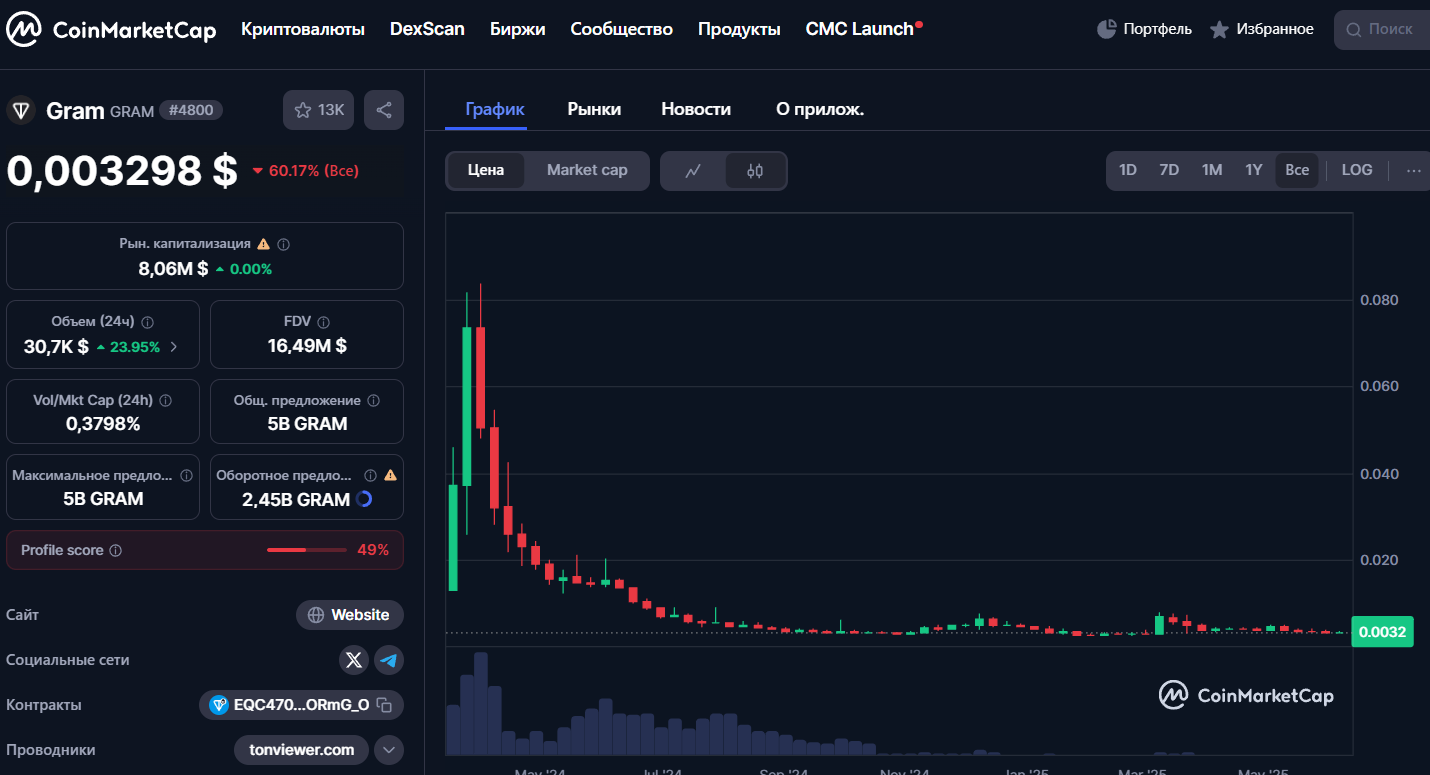Viewport: 1430px width, 775px height.
Task: Click the search magnifier icon
Action: coord(1354,30)
